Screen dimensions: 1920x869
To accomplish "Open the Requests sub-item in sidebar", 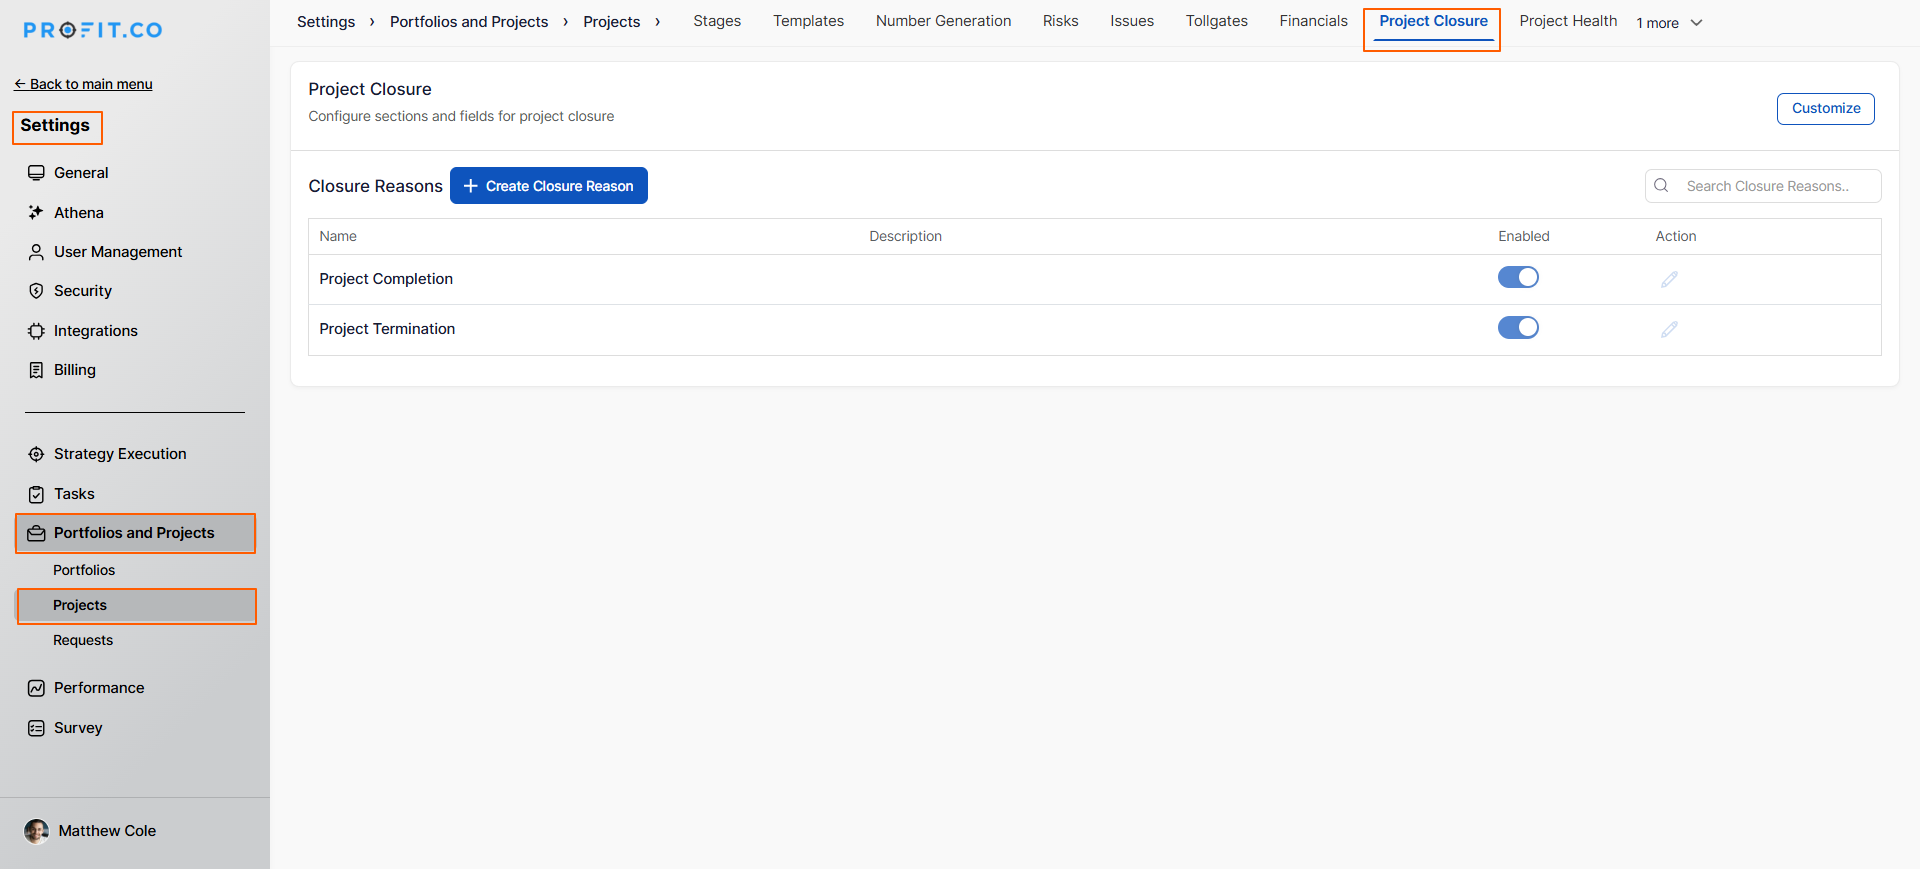I will pyautogui.click(x=83, y=640).
